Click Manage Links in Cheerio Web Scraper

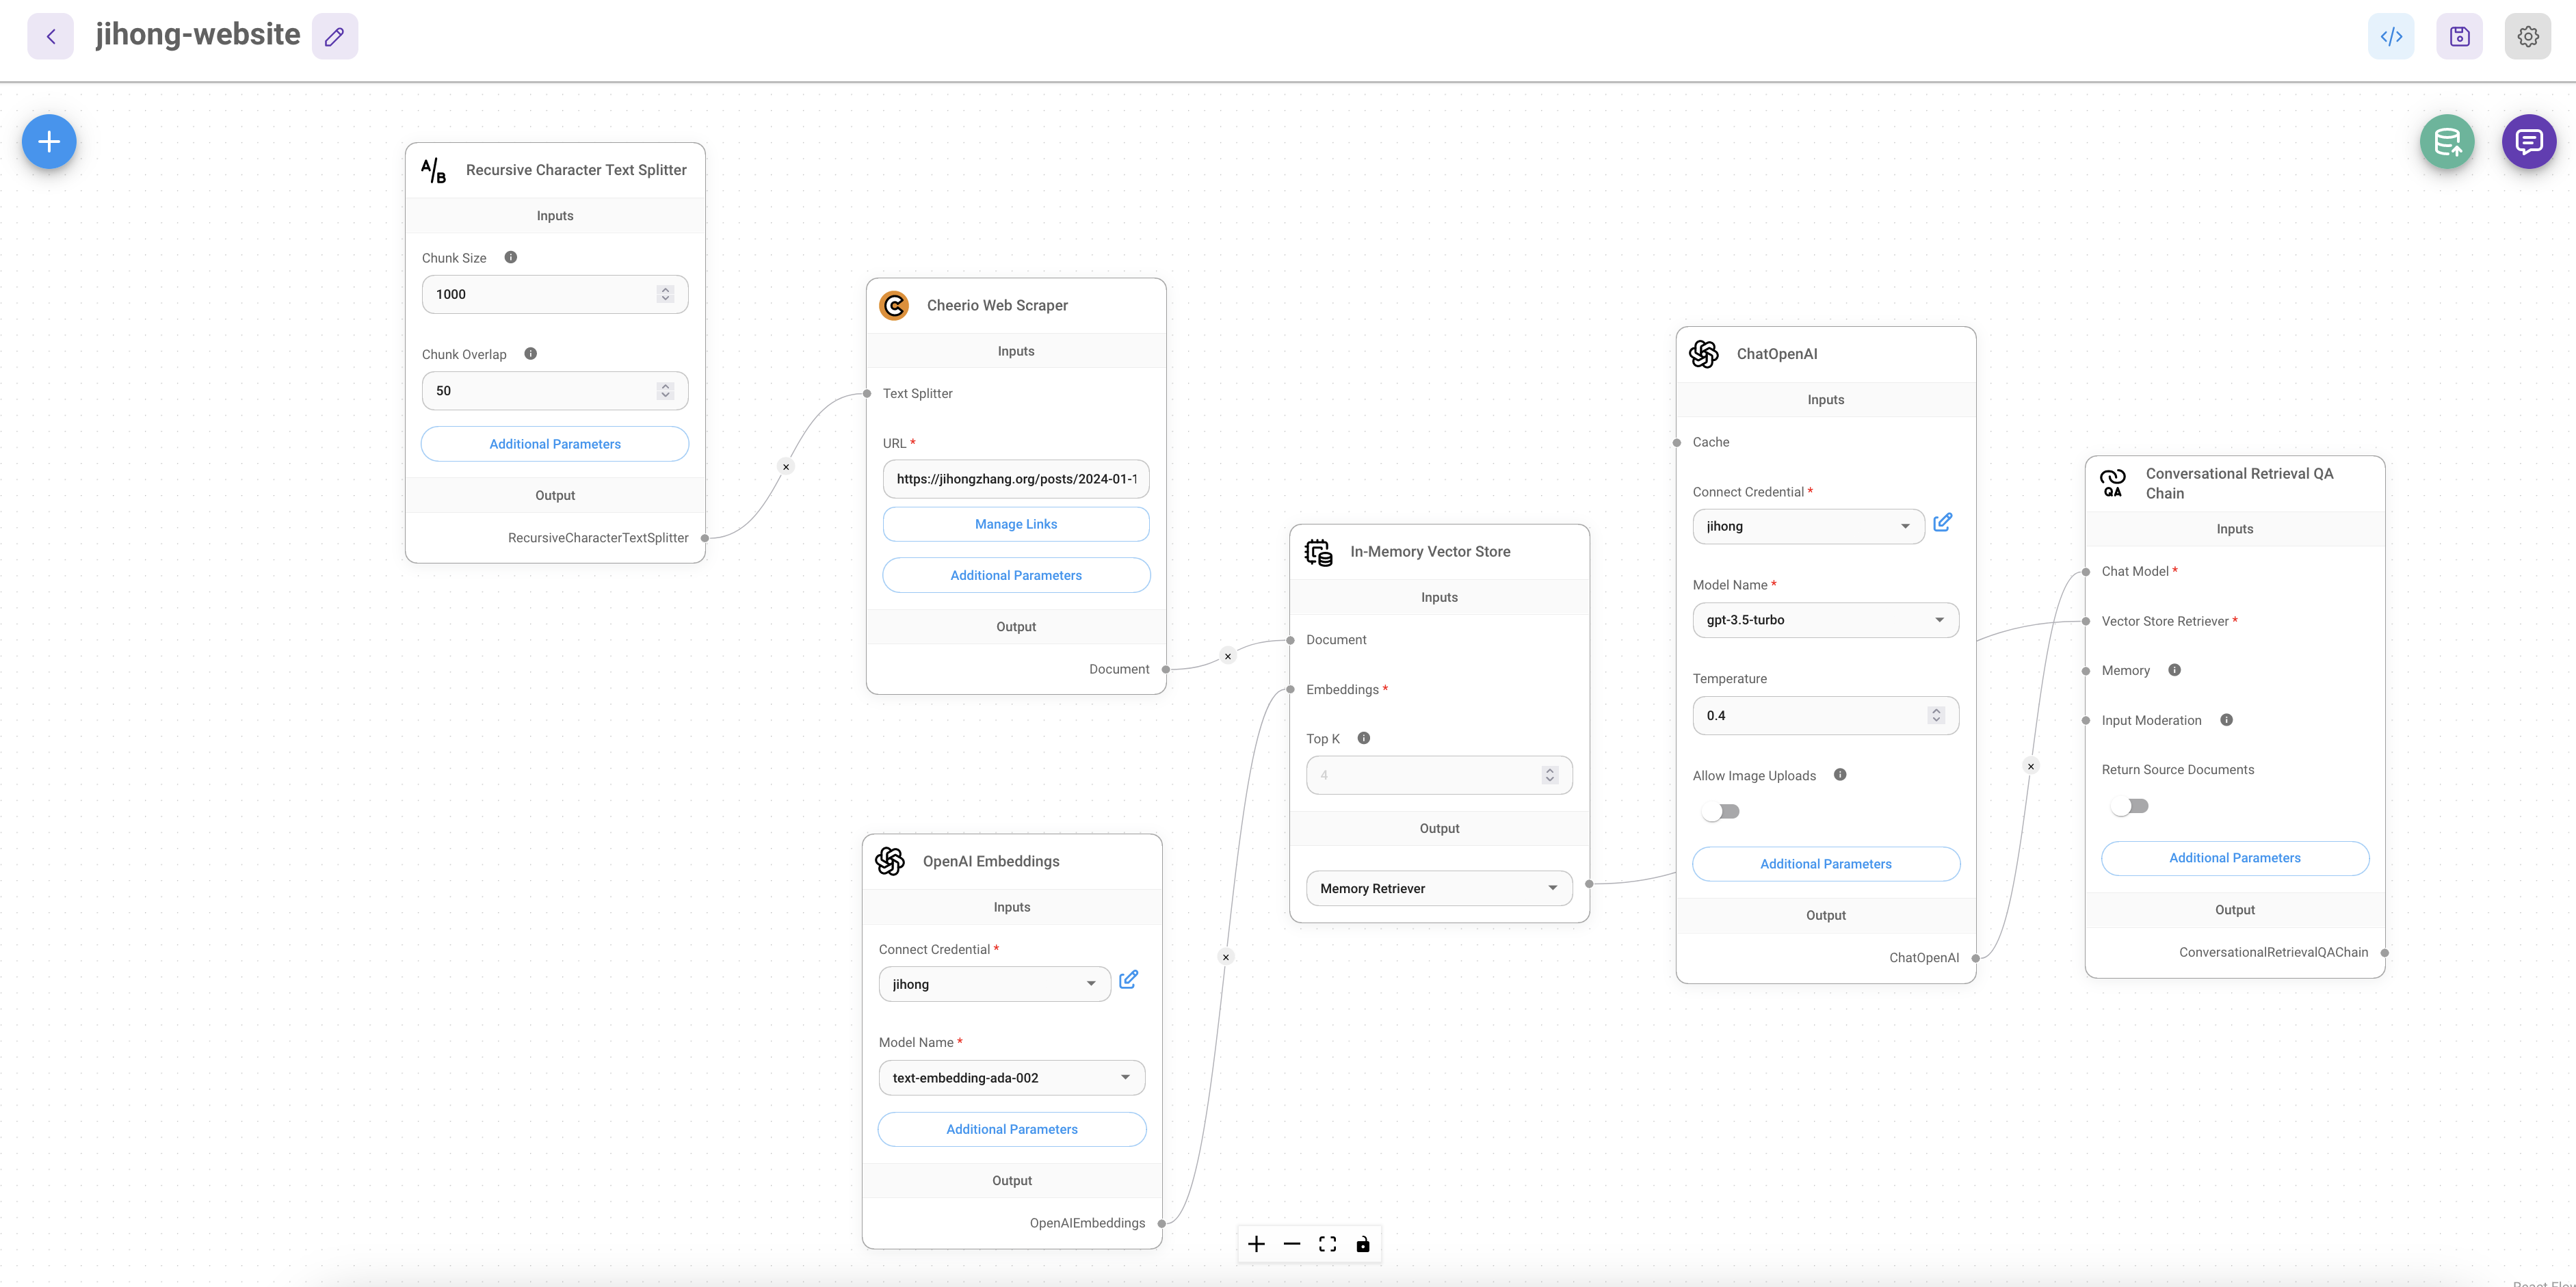click(1015, 523)
